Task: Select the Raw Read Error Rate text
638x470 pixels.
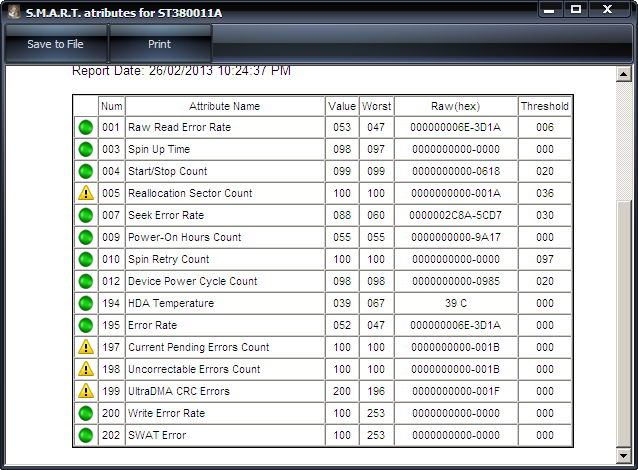Action: click(179, 127)
